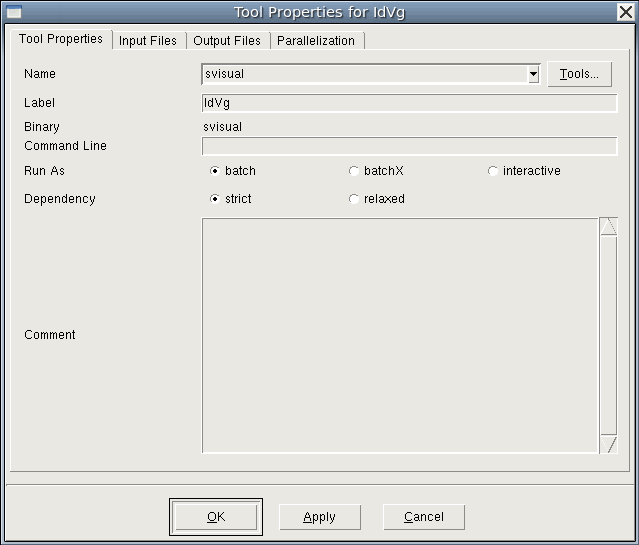Screen dimensions: 639x545
Task: Click the Binary value text svisual
Action: [223, 127]
